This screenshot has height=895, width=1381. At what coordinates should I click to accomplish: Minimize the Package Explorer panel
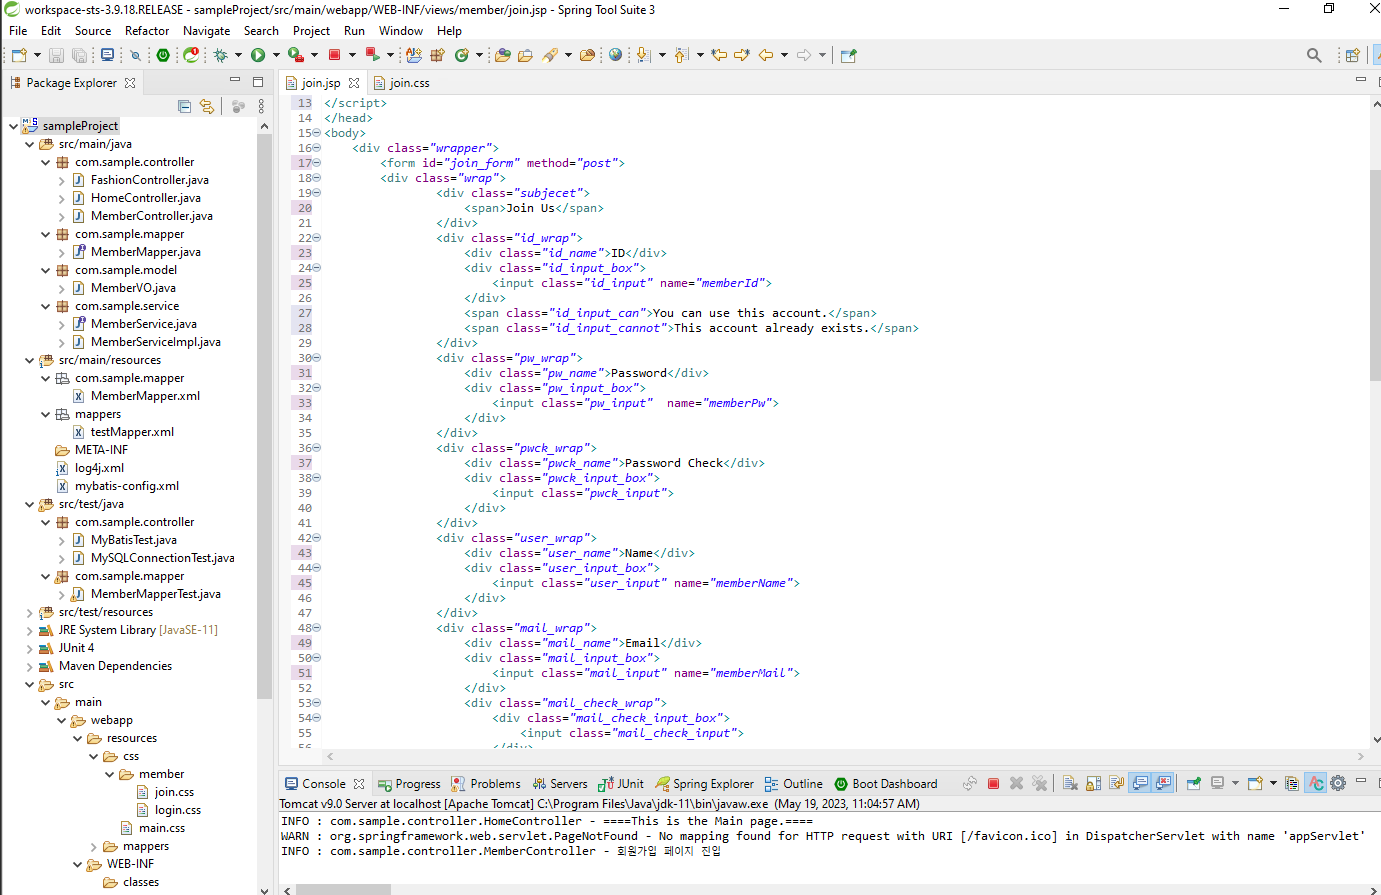(x=235, y=81)
